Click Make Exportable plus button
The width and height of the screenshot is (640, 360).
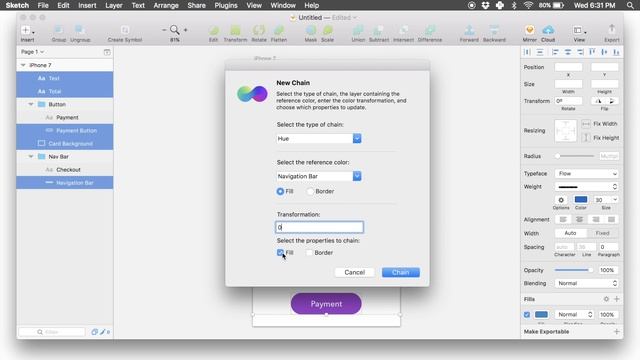(617, 331)
